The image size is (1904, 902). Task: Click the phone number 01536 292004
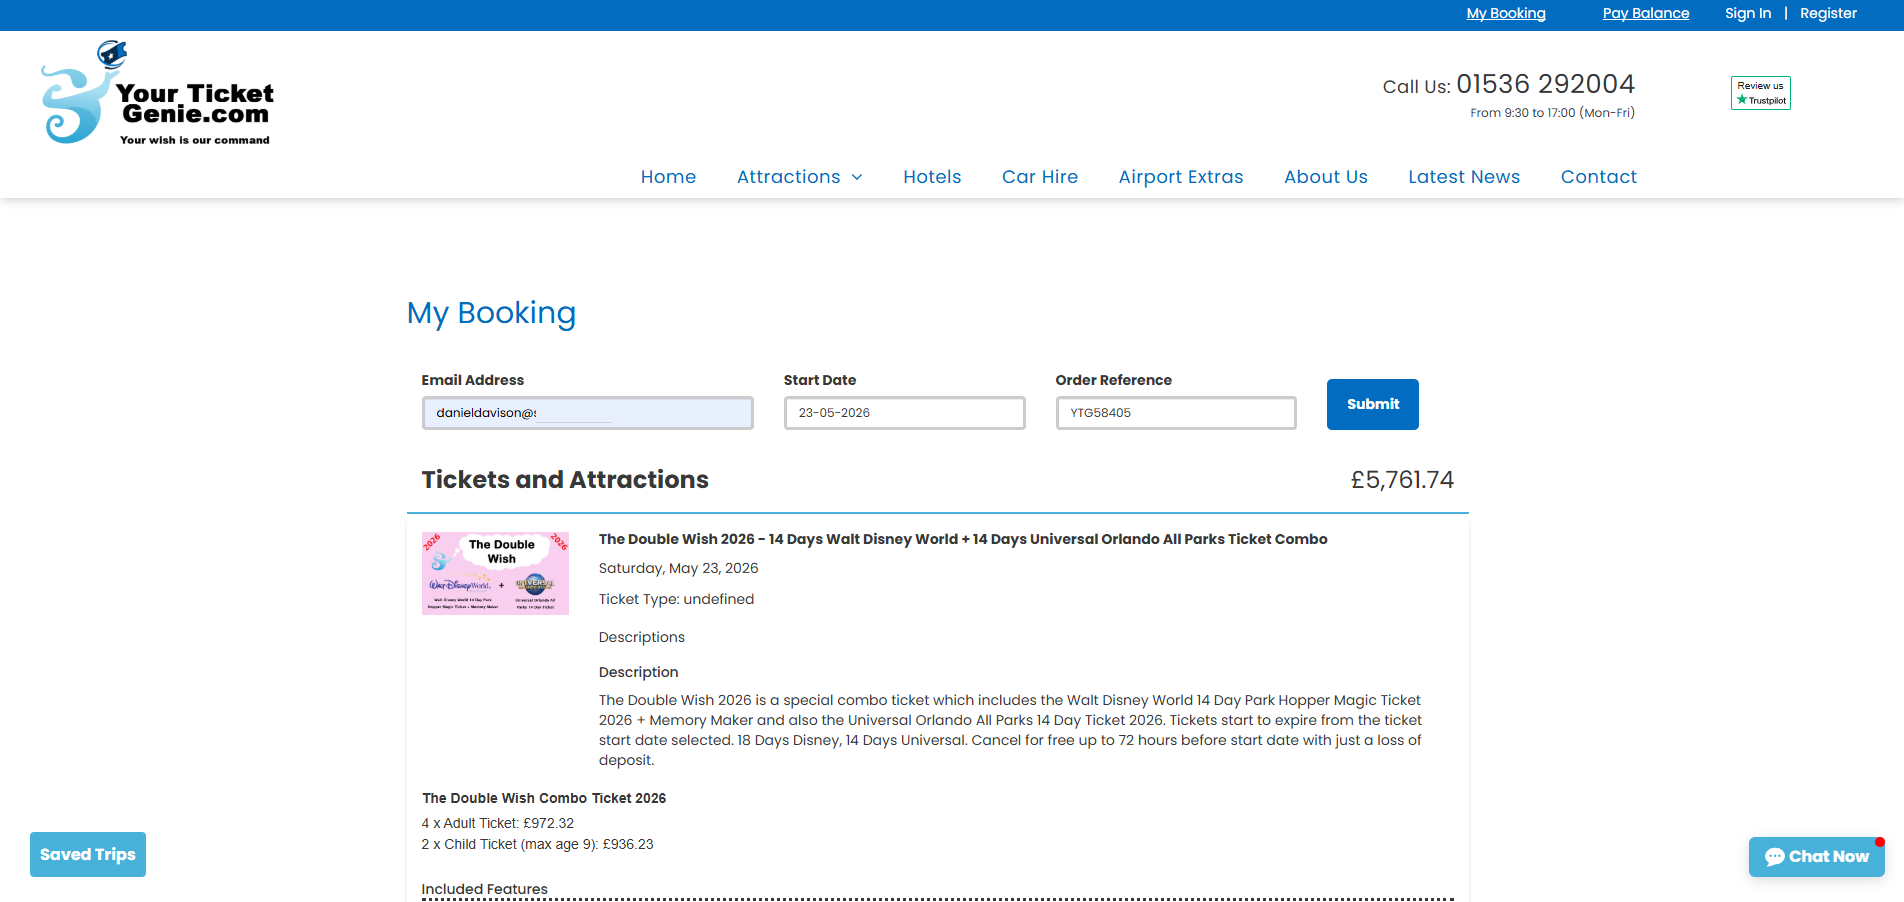(1545, 84)
